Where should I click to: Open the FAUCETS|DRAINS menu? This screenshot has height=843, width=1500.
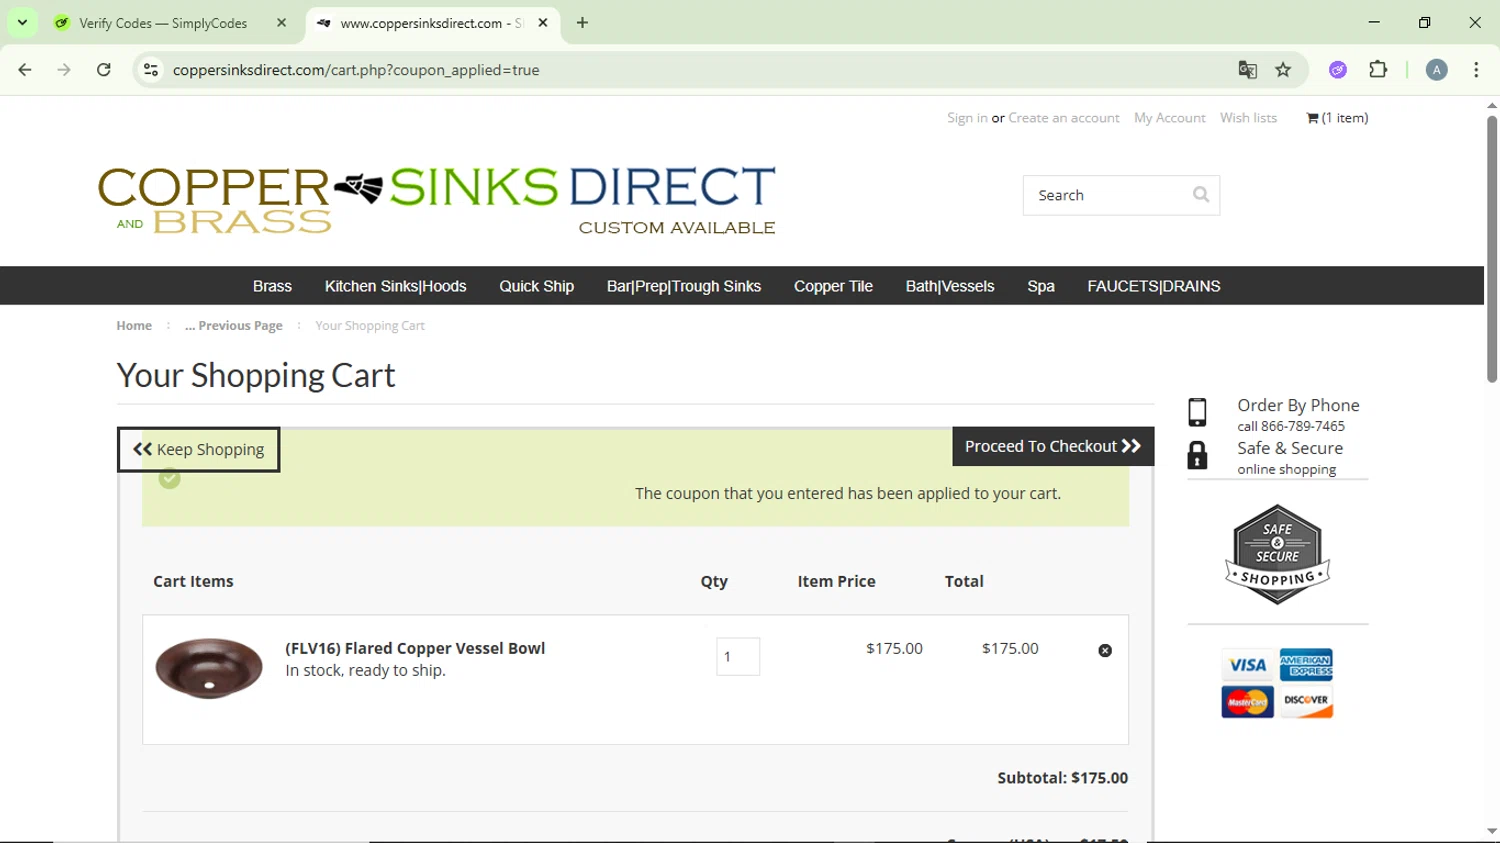point(1154,286)
